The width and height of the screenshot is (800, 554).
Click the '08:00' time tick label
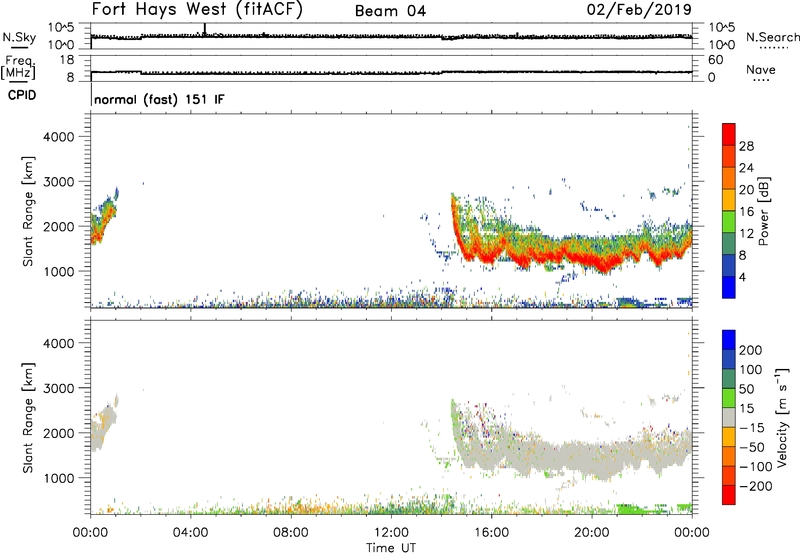pyautogui.click(x=291, y=533)
